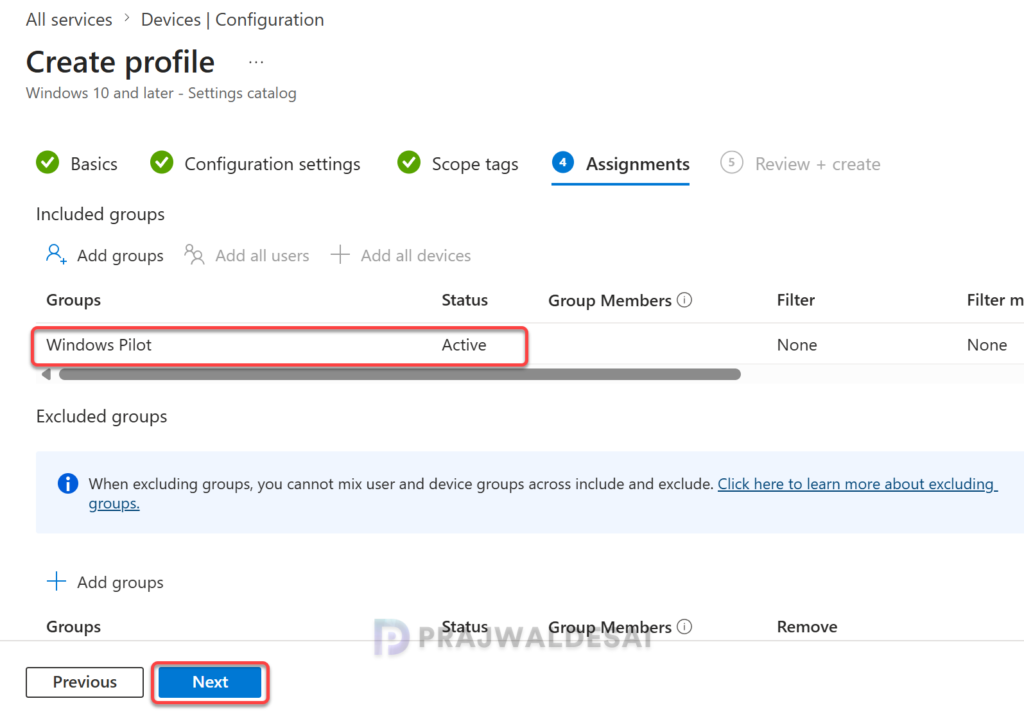The height and width of the screenshot is (719, 1024).
Task: Click the Add groups person icon under Included groups
Action: click(56, 254)
